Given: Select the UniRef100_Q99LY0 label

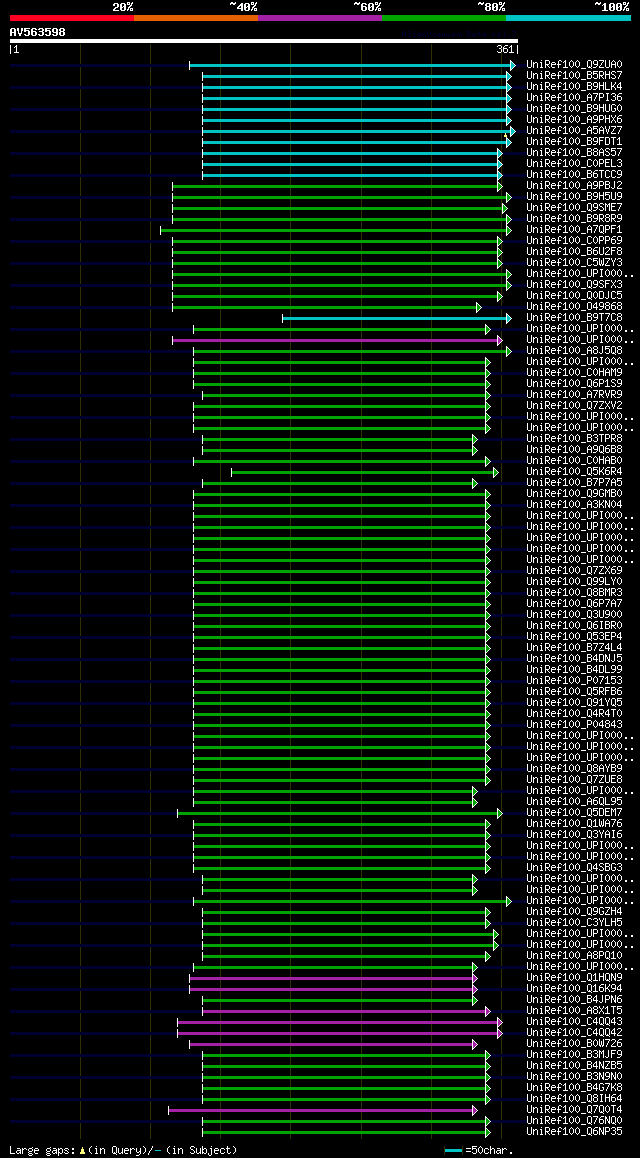Looking at the screenshot, I should (574, 582).
